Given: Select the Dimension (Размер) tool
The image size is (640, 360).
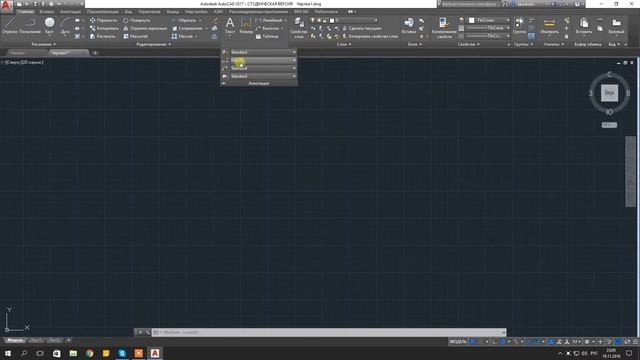Looking at the screenshot, I should [246, 26].
